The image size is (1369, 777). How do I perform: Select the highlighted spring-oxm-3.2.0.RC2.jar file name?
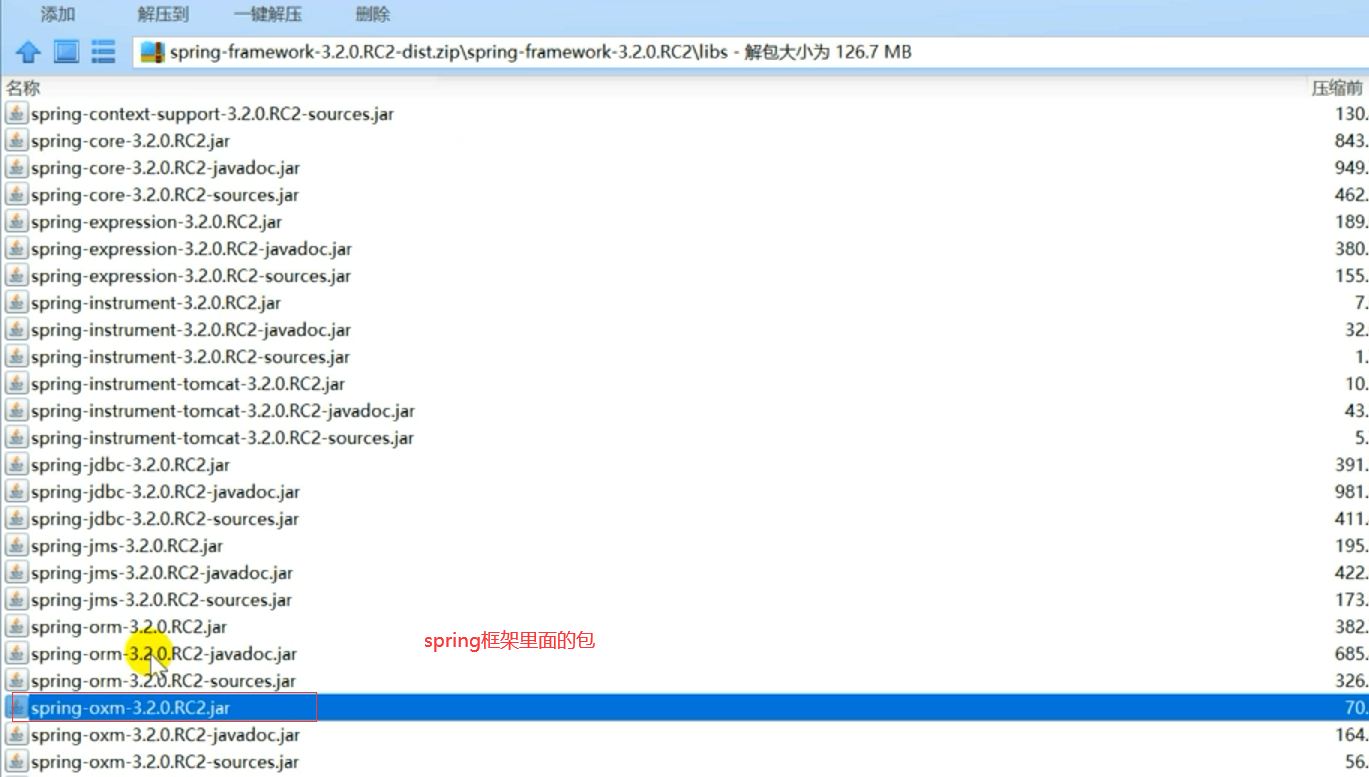pyautogui.click(x=130, y=708)
